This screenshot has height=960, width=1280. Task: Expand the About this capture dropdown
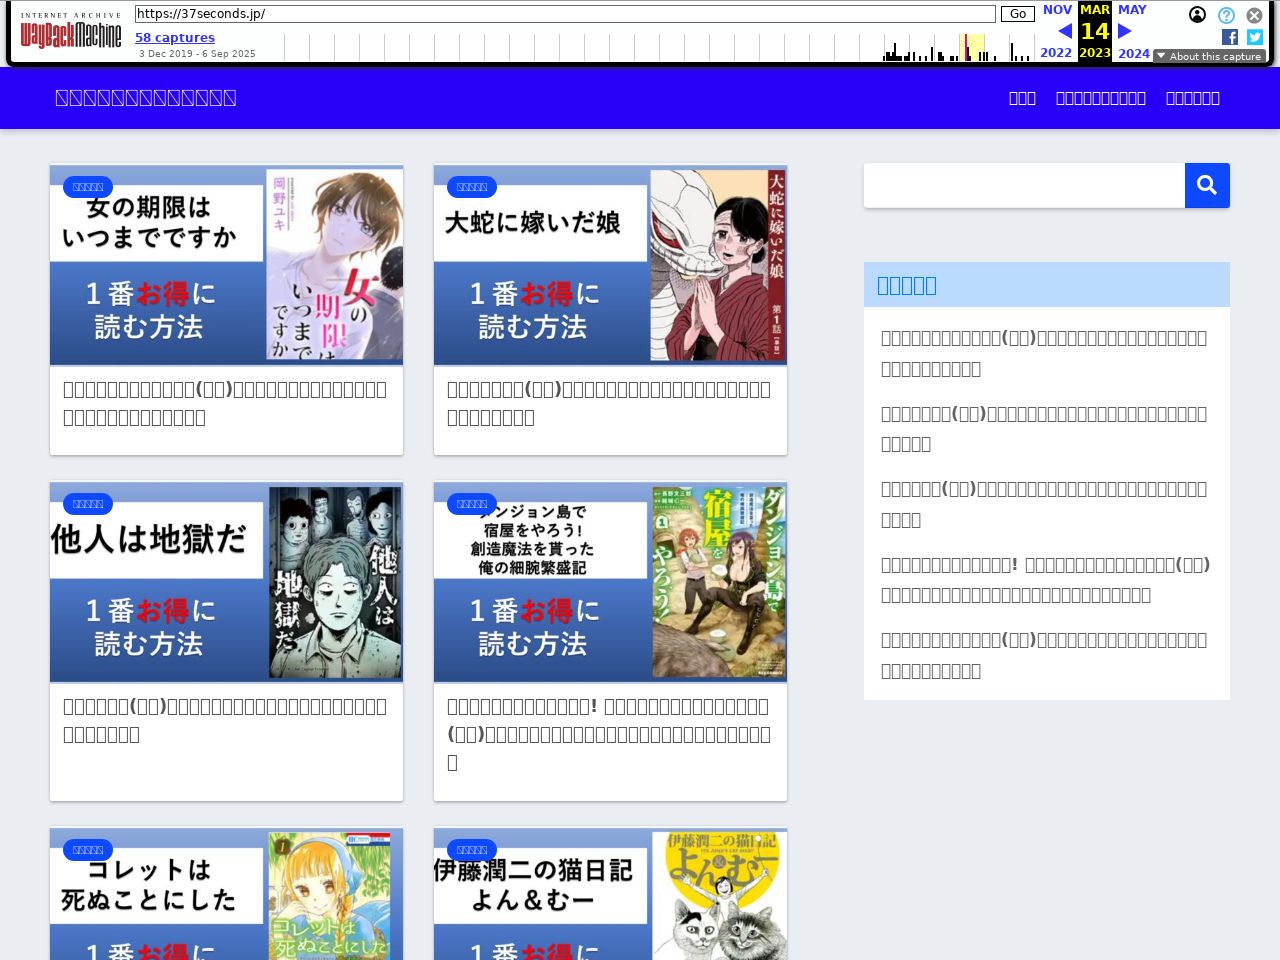(x=1209, y=56)
